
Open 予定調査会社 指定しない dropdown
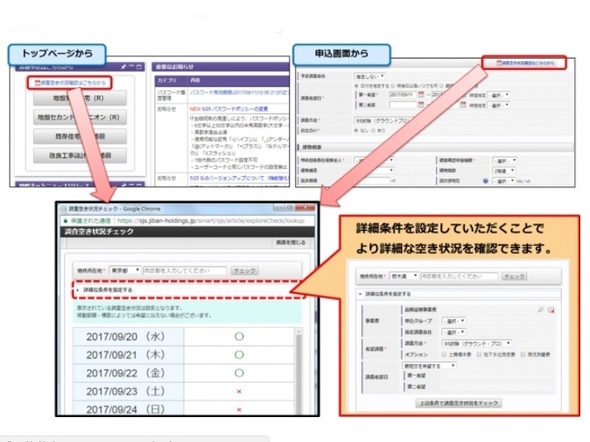click(369, 76)
